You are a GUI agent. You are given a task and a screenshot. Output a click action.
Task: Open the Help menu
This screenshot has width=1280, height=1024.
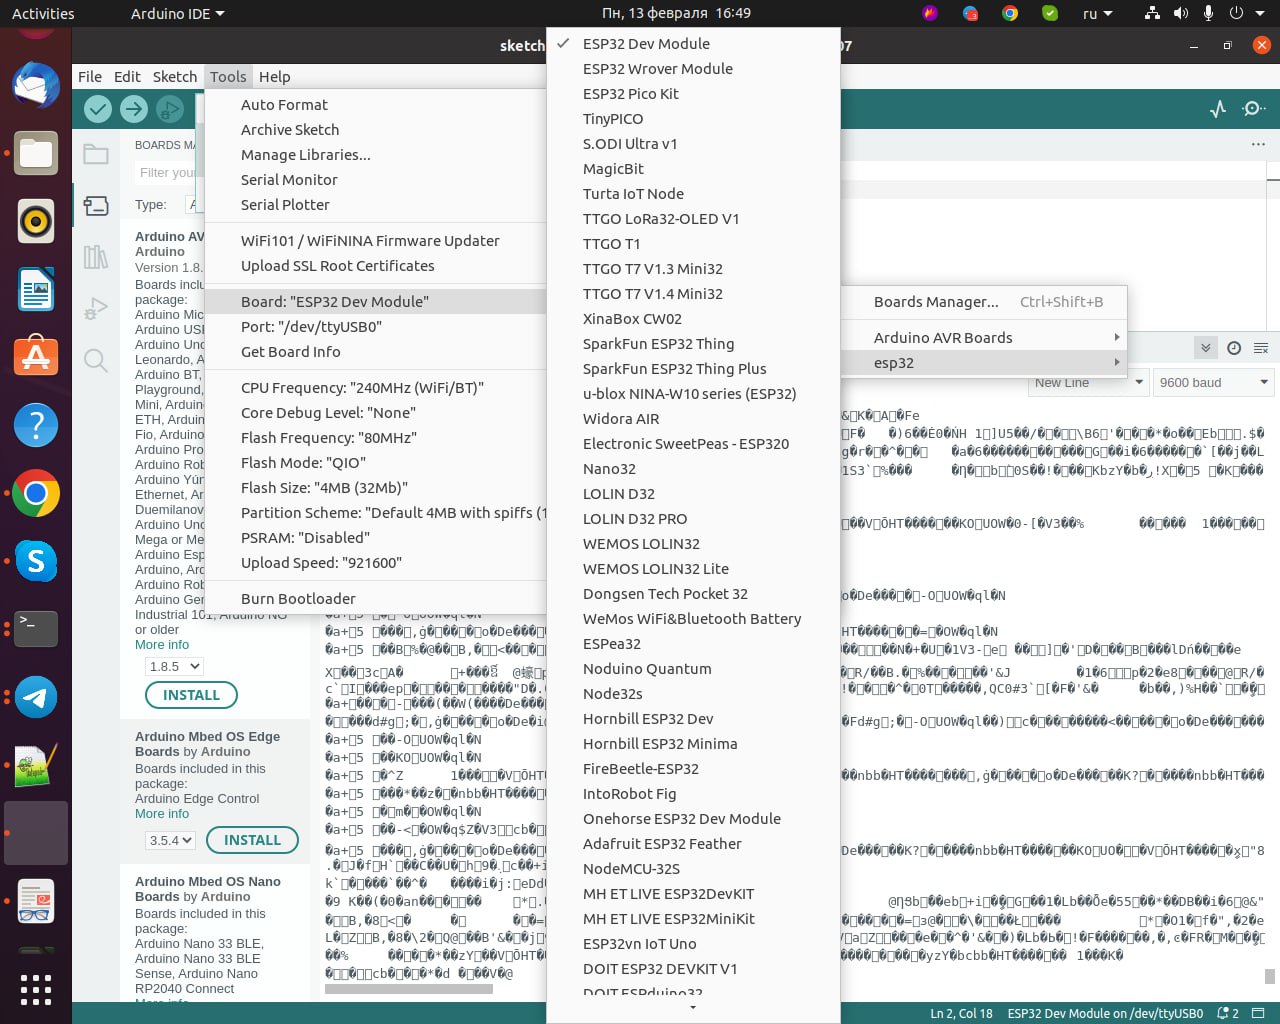[274, 77]
